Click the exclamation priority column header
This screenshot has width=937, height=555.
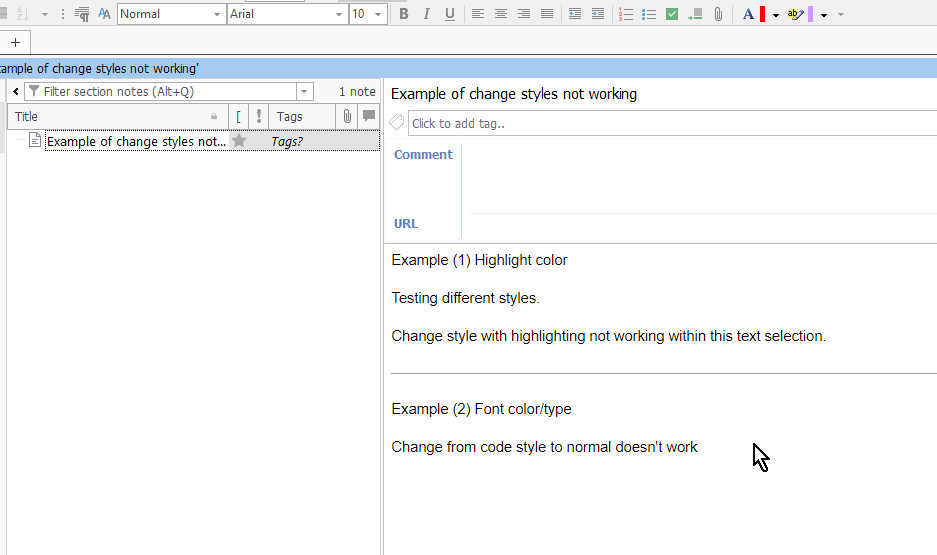coord(259,116)
